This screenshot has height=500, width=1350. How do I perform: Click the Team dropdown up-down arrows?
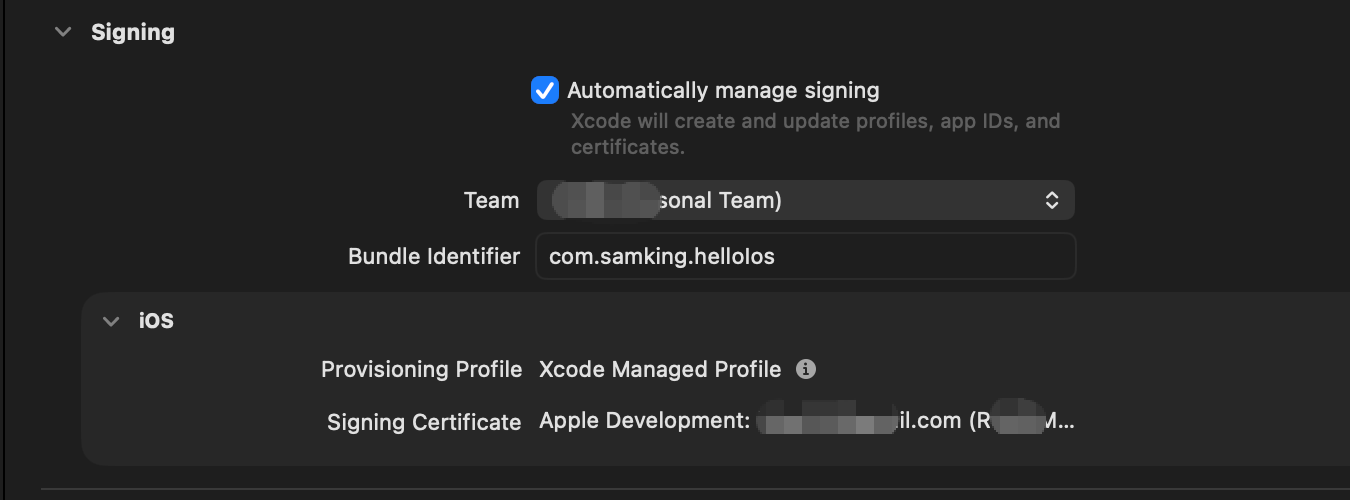click(1052, 200)
